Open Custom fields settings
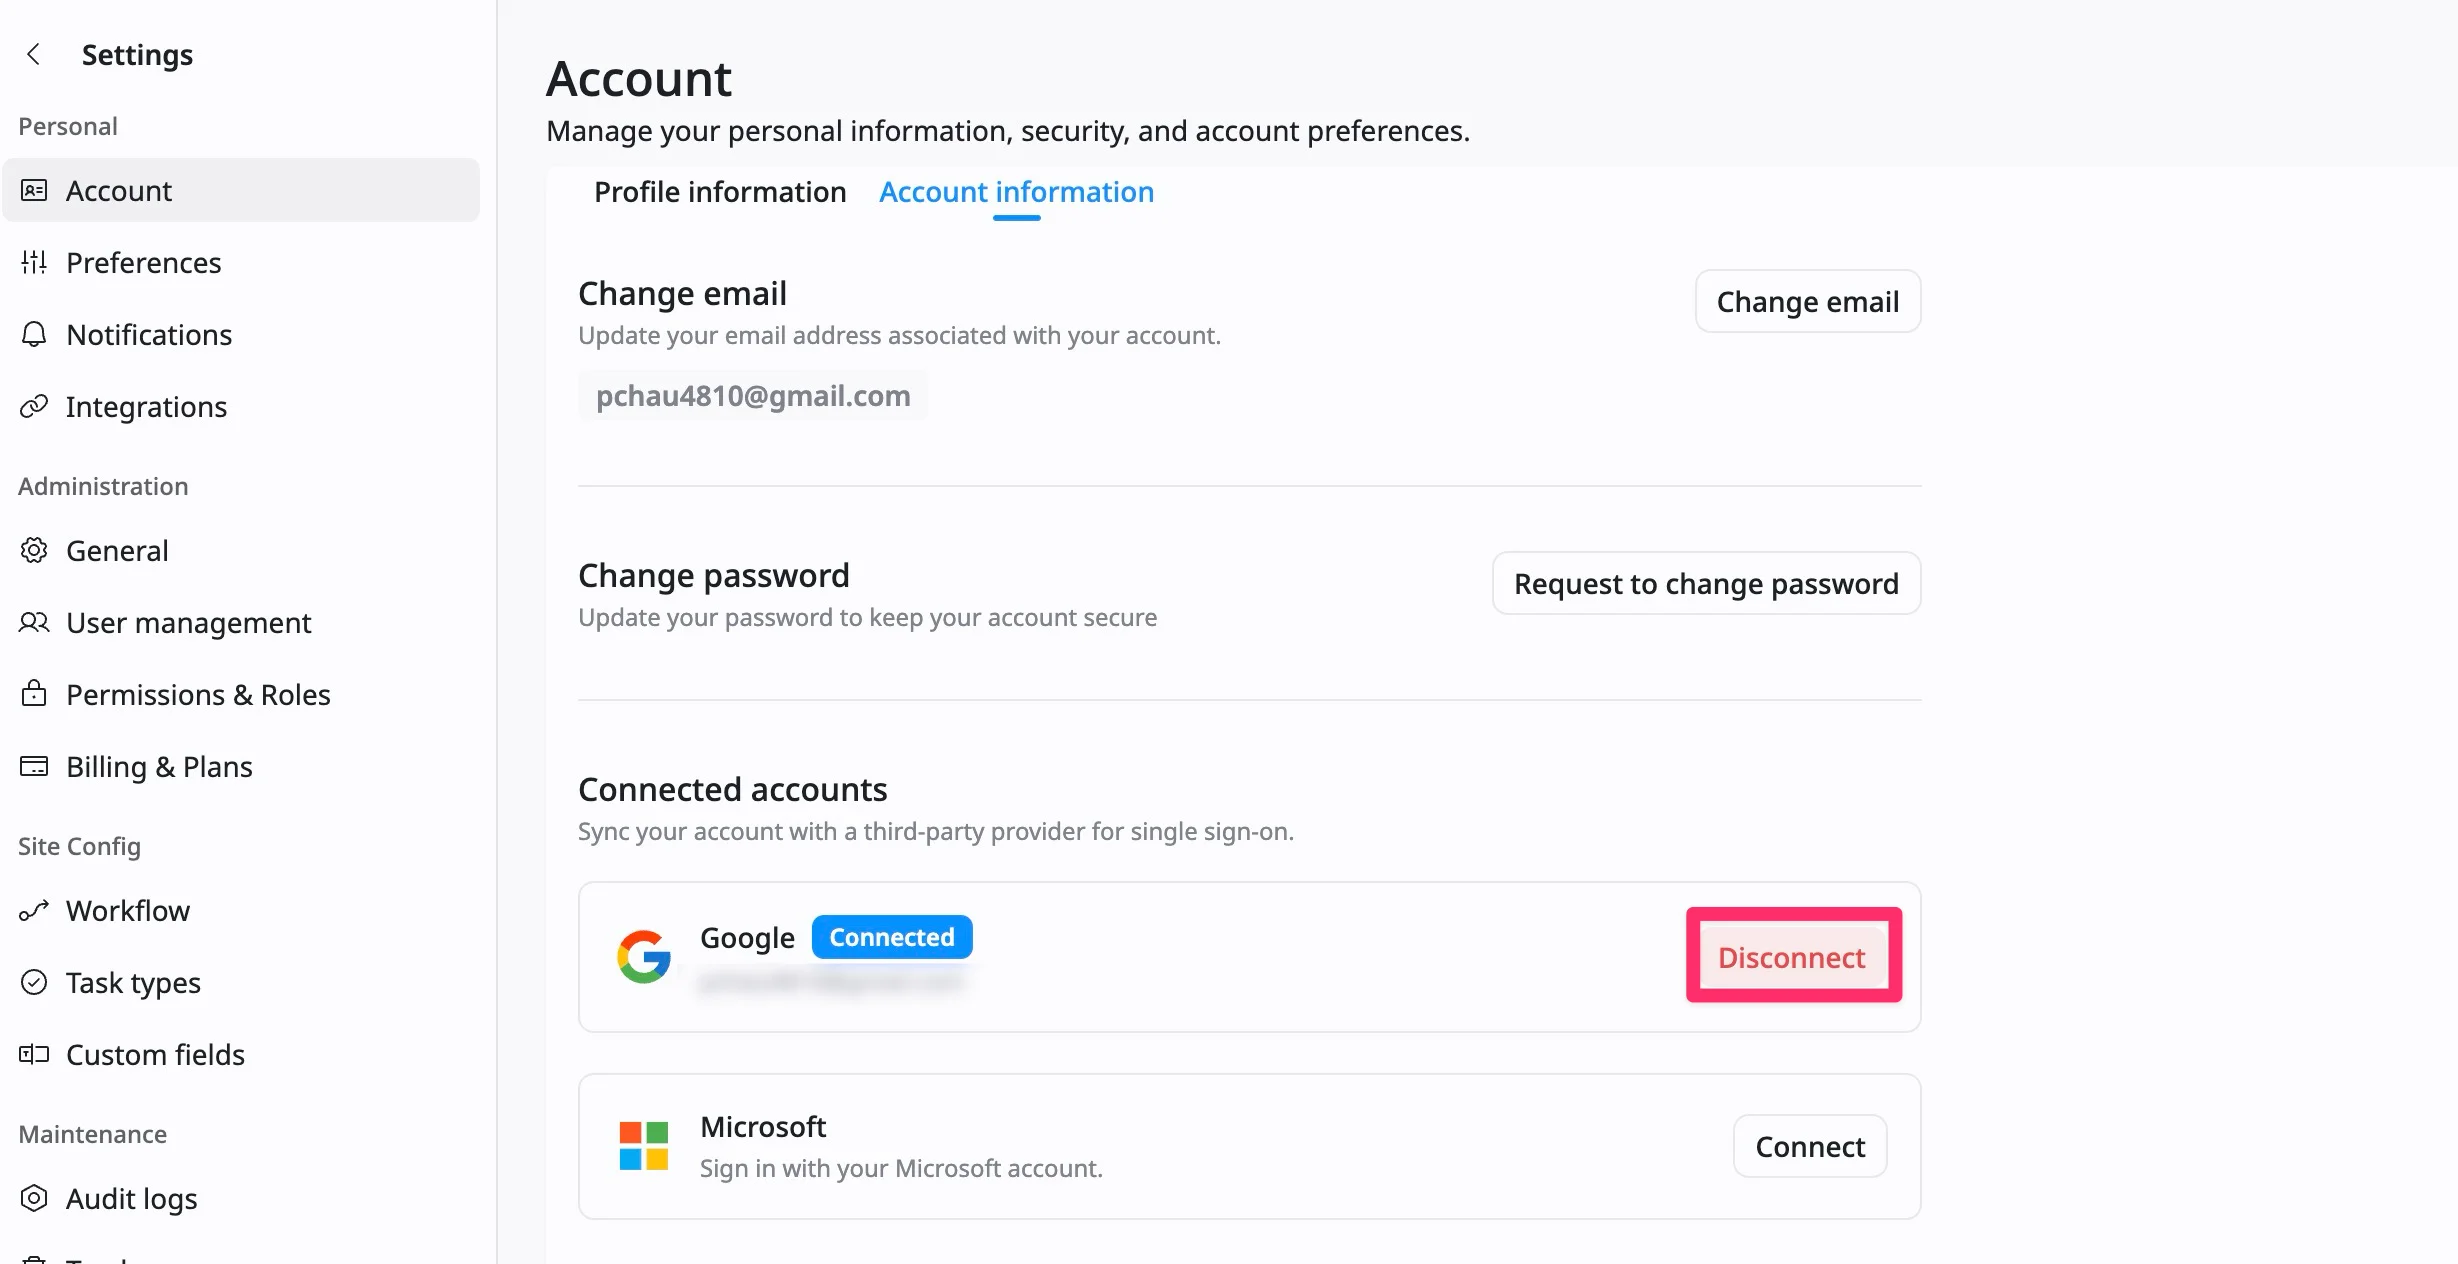 pos(241,1054)
